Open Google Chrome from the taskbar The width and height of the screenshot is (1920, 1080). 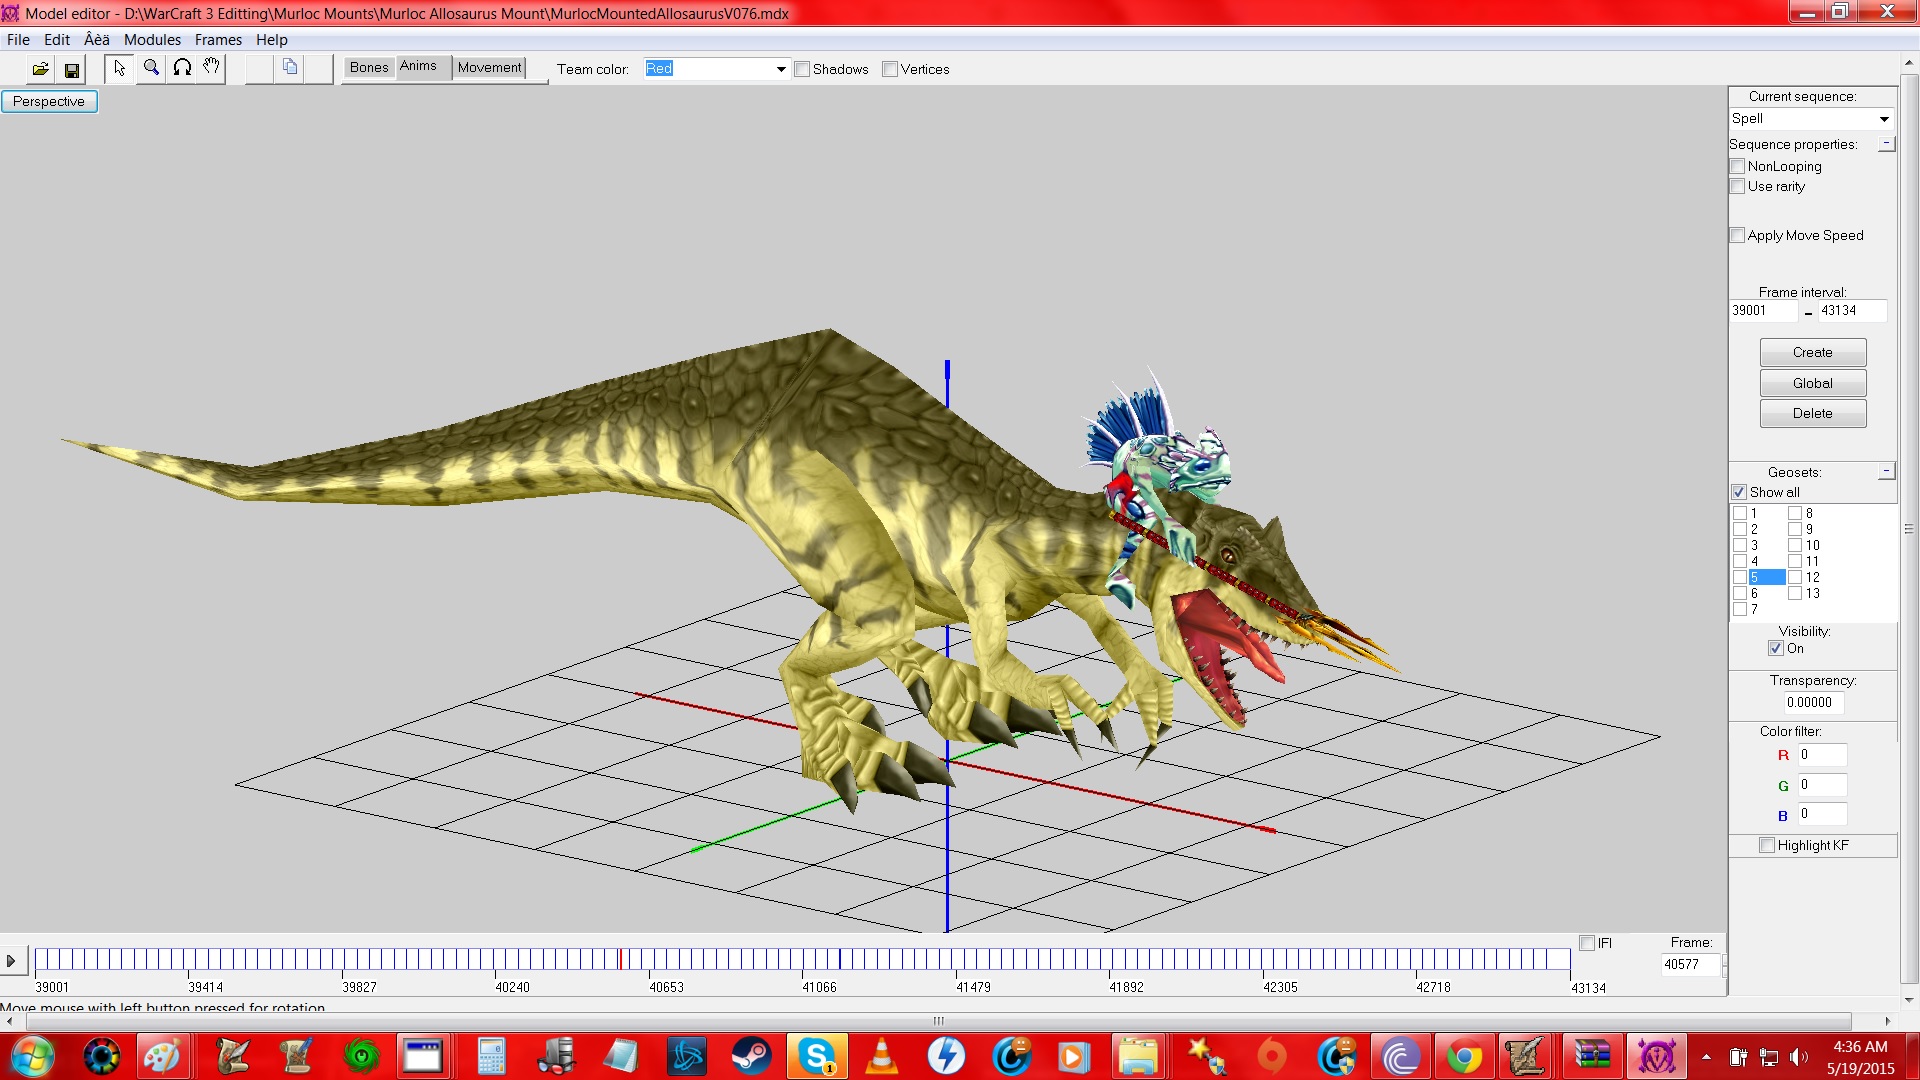(1464, 1056)
